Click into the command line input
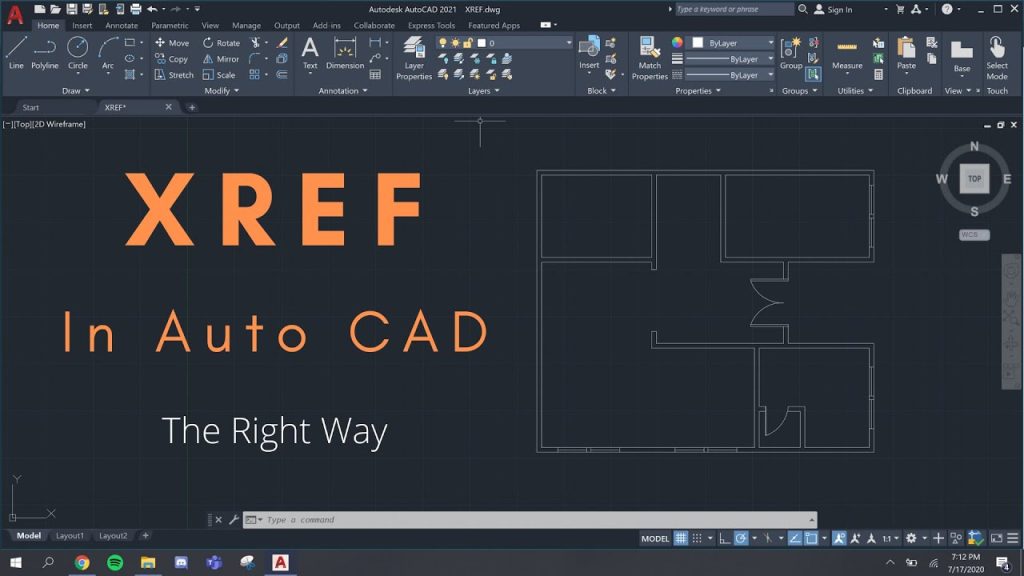Viewport: 1024px width, 576px height. 530,520
